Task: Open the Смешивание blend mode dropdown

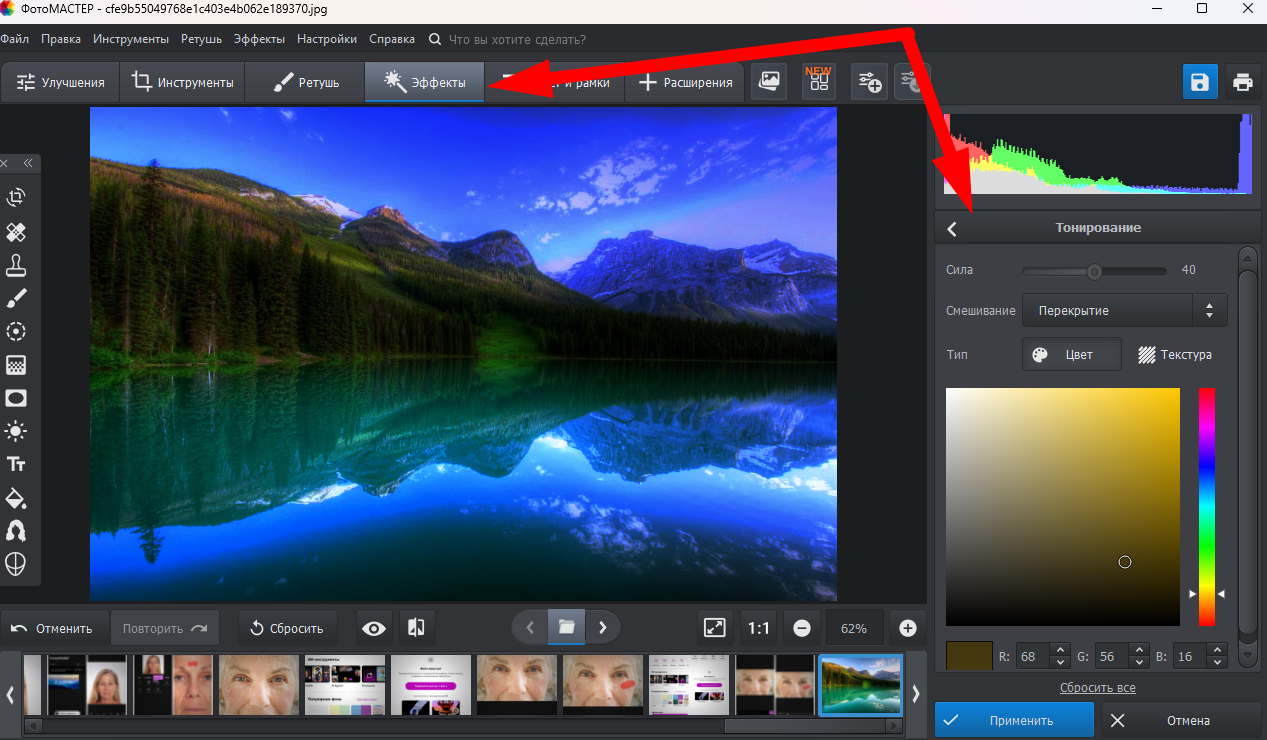Action: pyautogui.click(x=1124, y=311)
